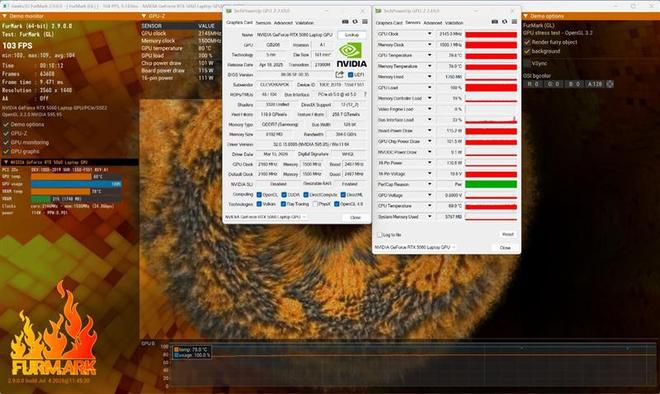Open the GPU selector dropdown in Sensors window

415,247
